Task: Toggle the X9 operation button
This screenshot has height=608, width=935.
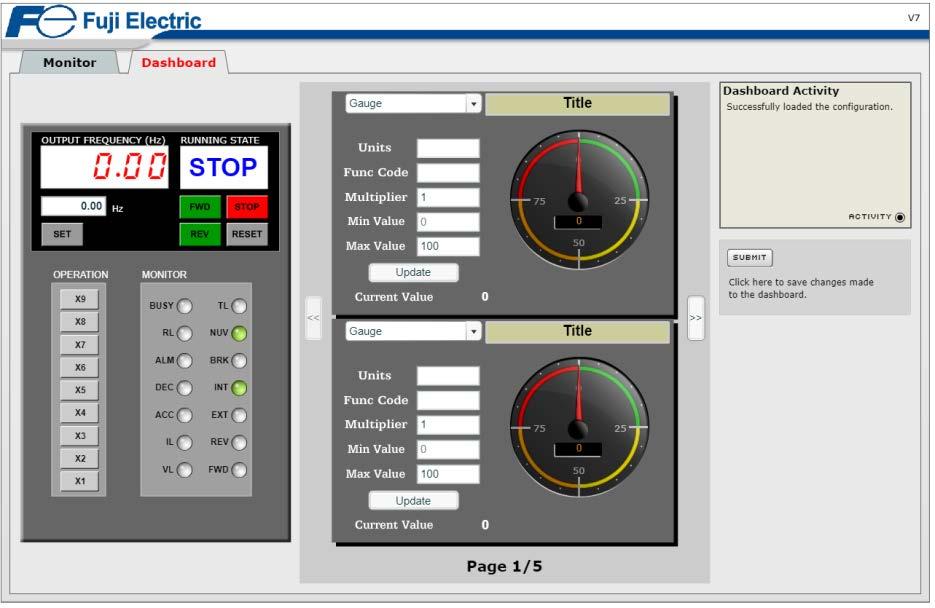Action: (80, 299)
